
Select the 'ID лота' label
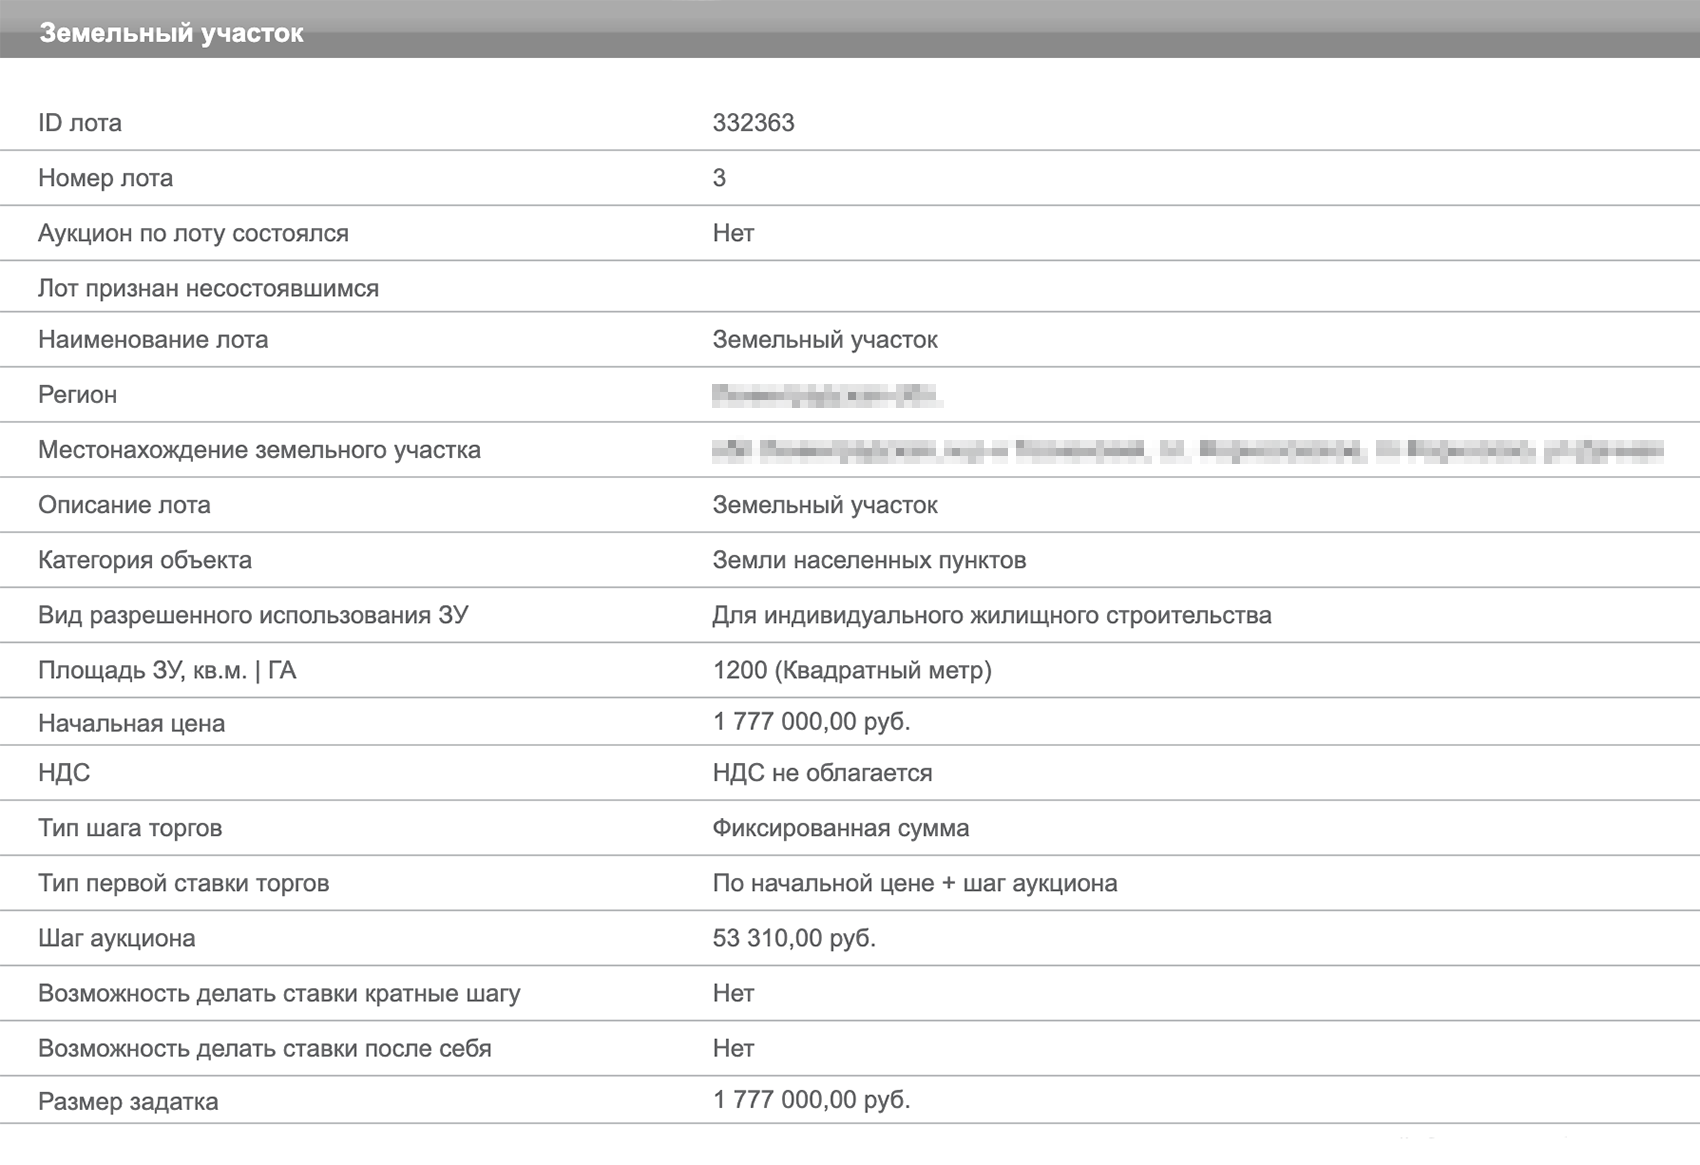tap(80, 123)
